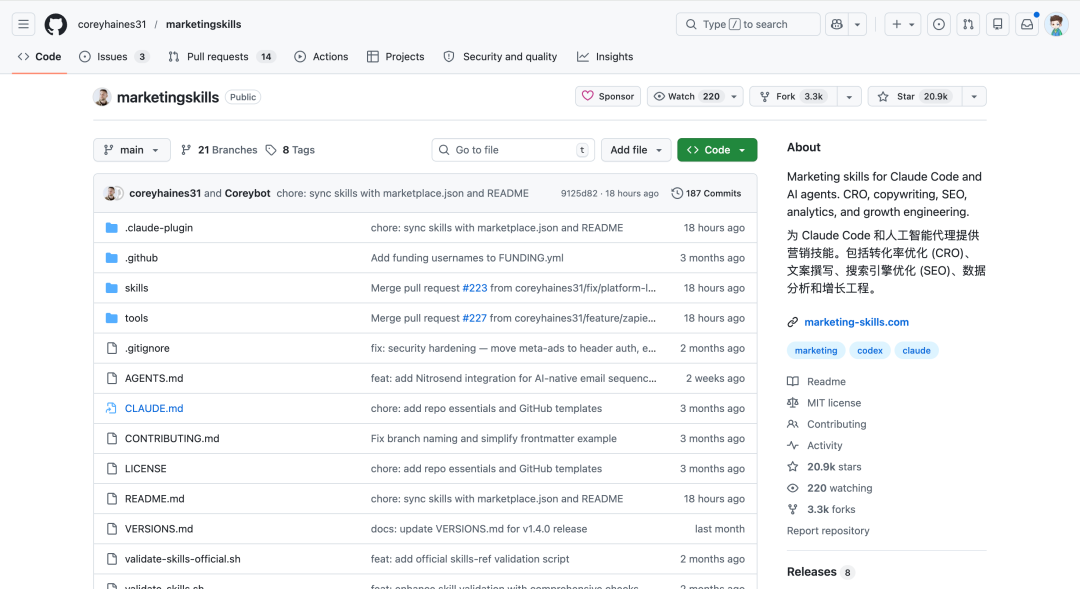Select the marketing topic tag
This screenshot has height=589, width=1080.
[x=816, y=351]
